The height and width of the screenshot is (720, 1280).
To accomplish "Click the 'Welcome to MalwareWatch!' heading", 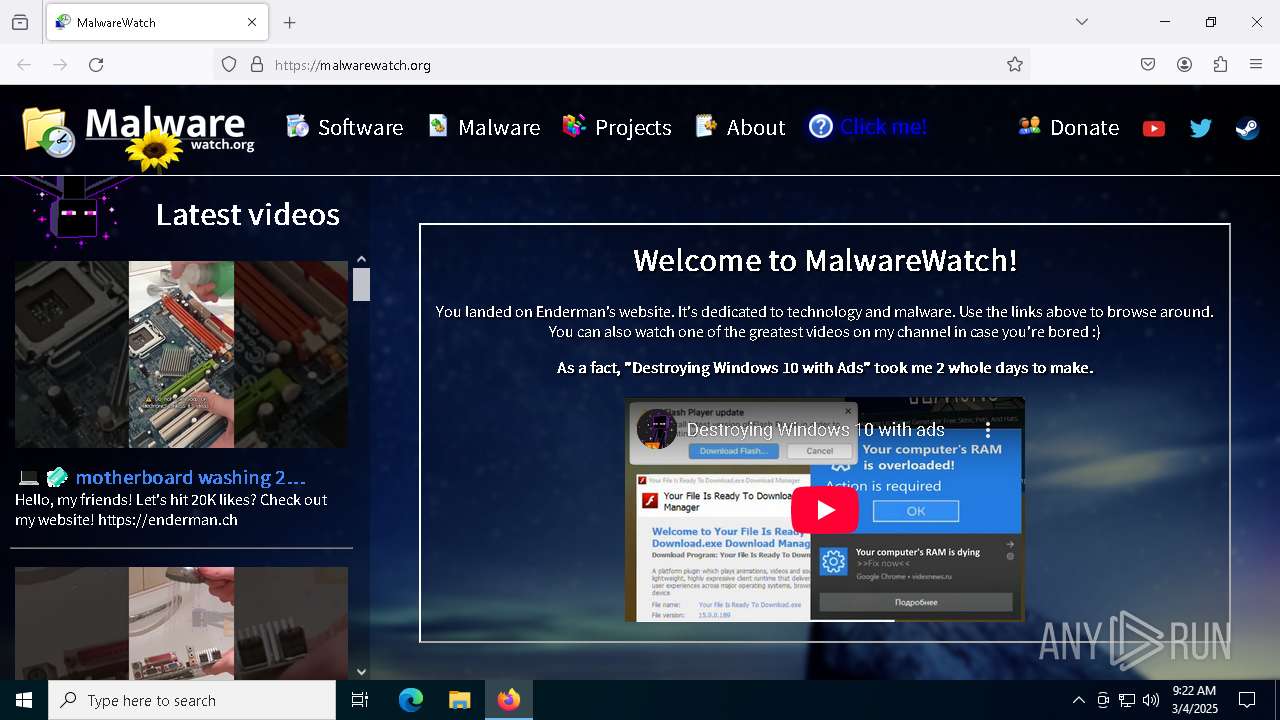I will pyautogui.click(x=825, y=260).
